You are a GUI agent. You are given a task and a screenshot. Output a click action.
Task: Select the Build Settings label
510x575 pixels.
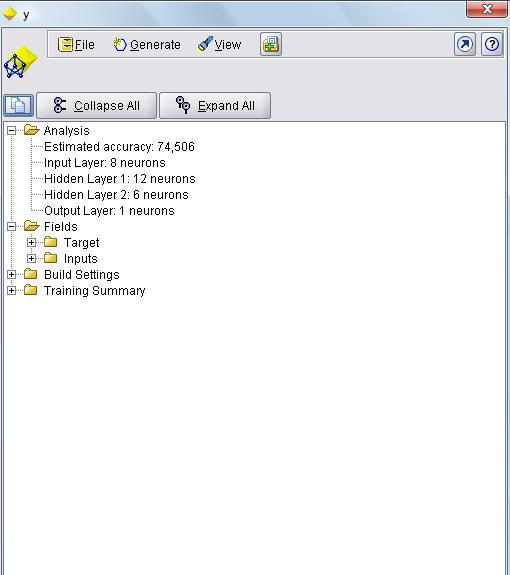pos(82,275)
